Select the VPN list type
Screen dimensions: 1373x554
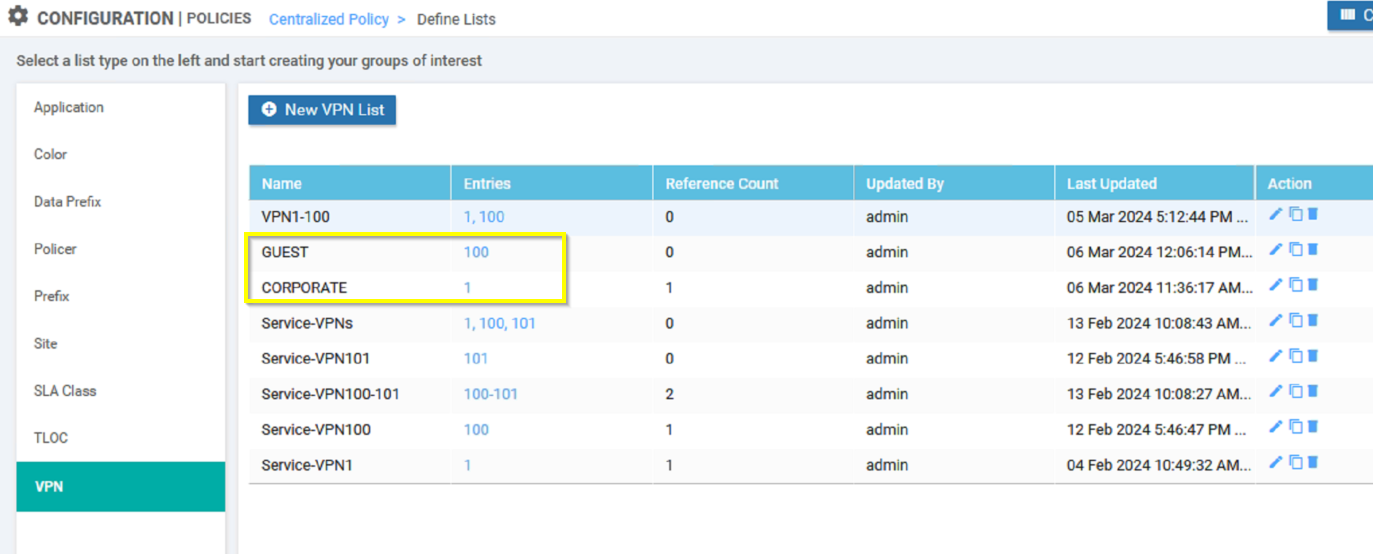[x=121, y=486]
